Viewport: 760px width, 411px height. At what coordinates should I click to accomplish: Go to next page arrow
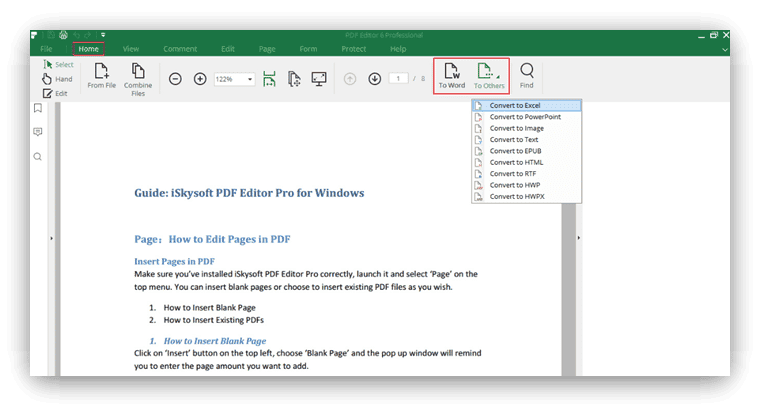click(375, 79)
